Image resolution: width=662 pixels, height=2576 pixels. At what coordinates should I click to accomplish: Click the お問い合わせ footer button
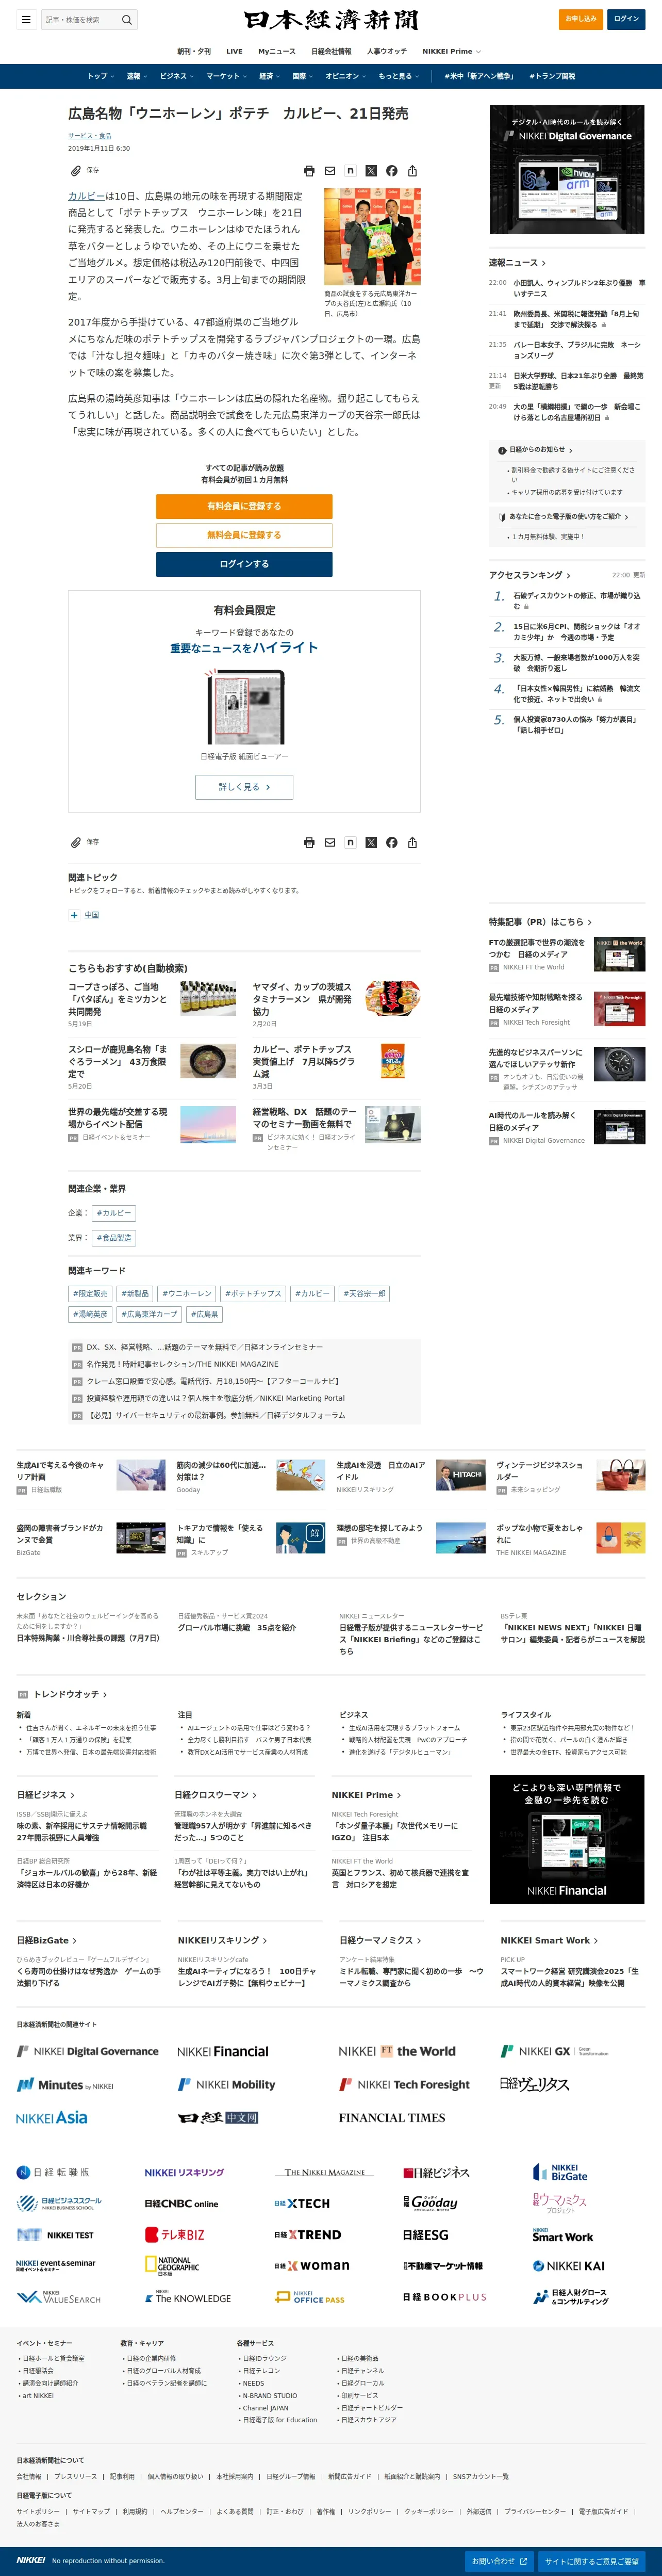pyautogui.click(x=498, y=2561)
